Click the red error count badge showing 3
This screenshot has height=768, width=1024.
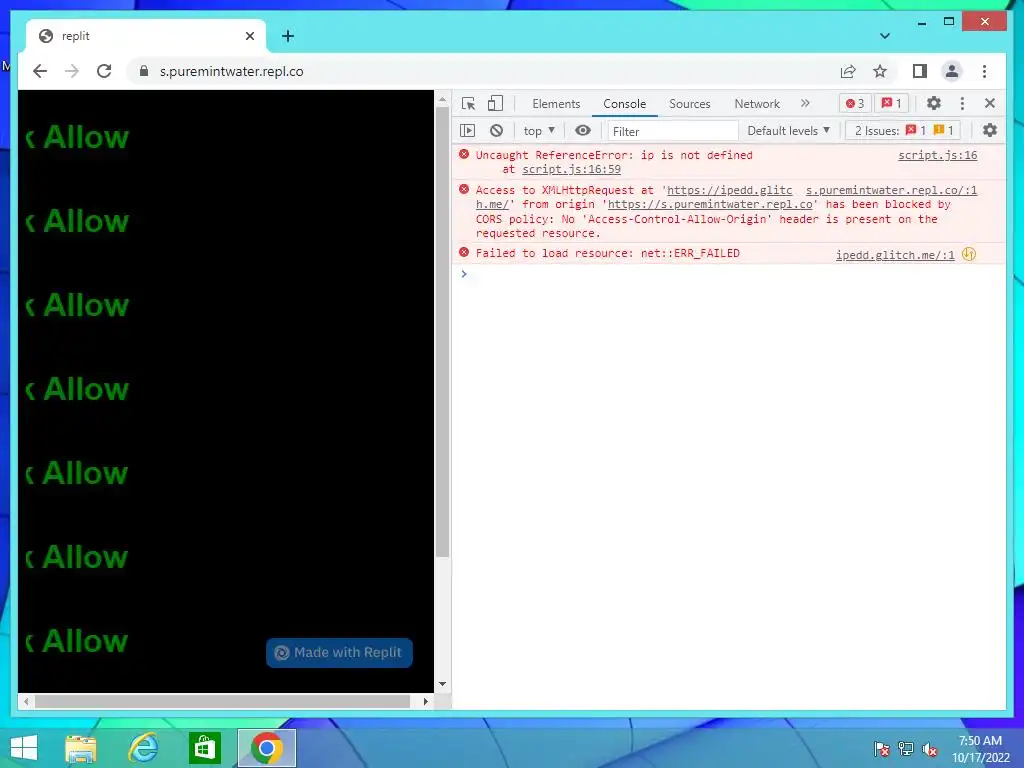point(855,103)
